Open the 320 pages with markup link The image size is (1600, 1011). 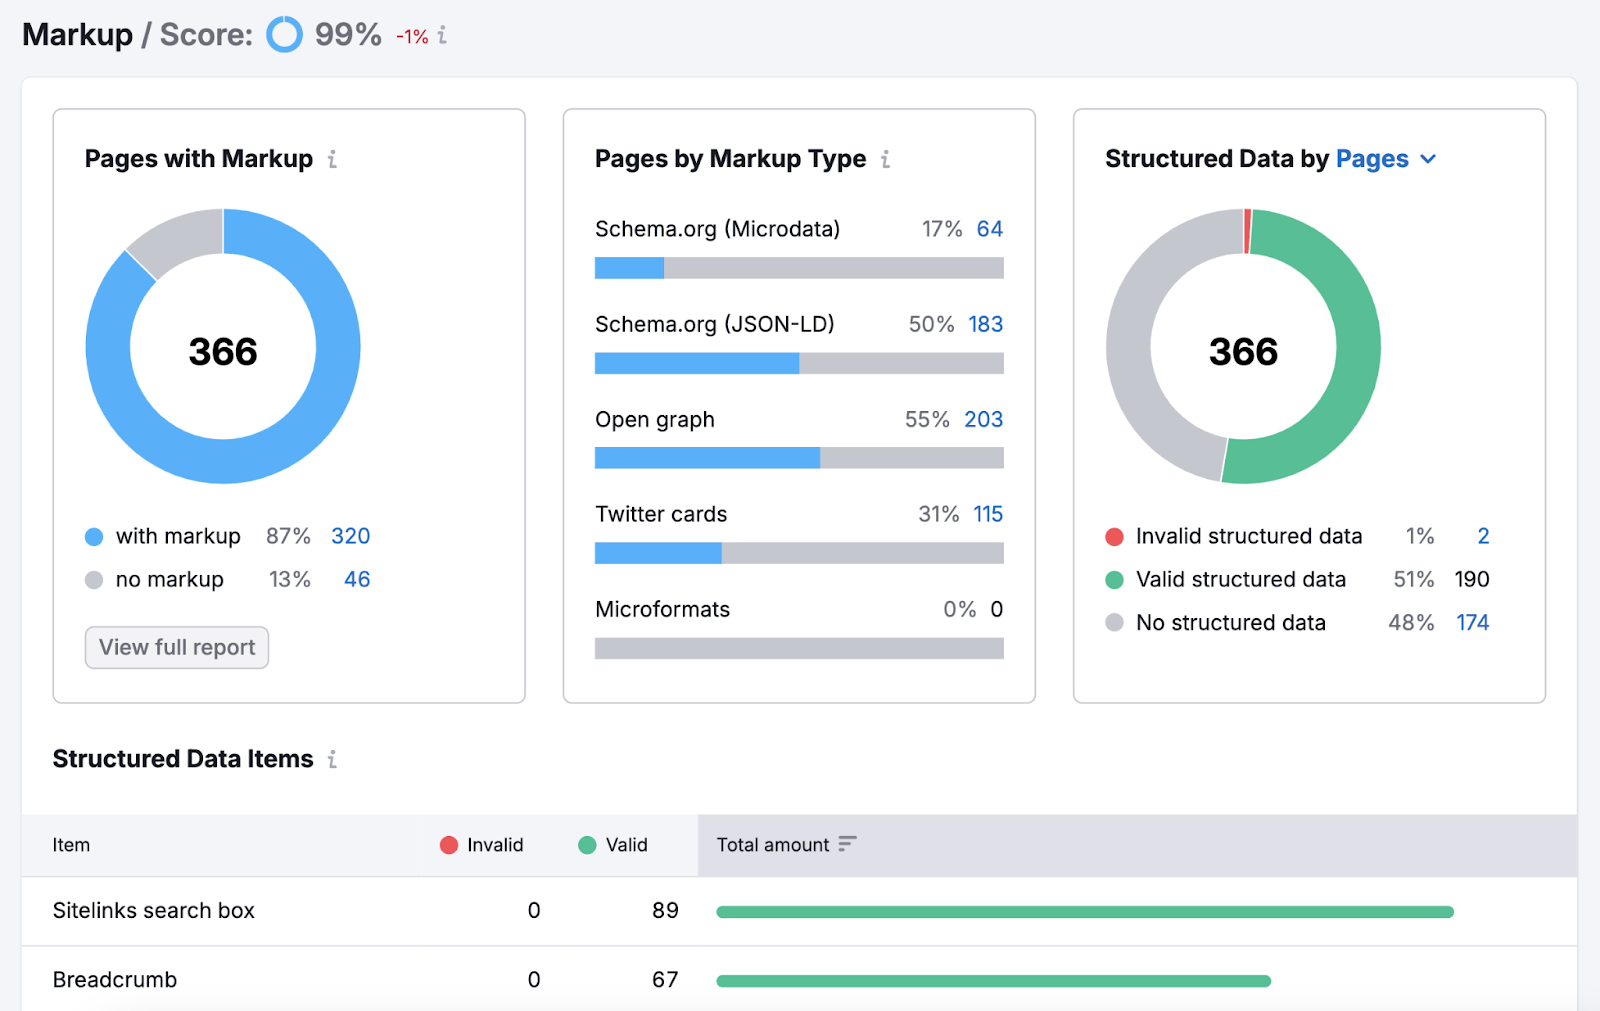[x=350, y=536]
